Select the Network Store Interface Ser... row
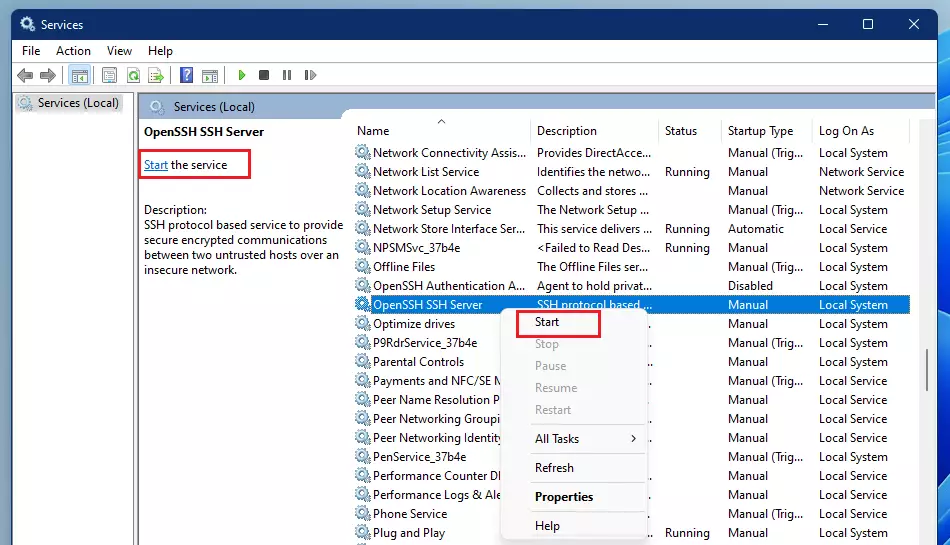This screenshot has height=545, width=950. [x=631, y=229]
